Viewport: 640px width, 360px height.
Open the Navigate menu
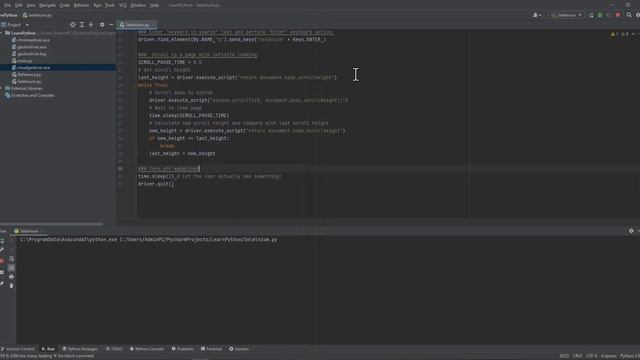[x=47, y=5]
